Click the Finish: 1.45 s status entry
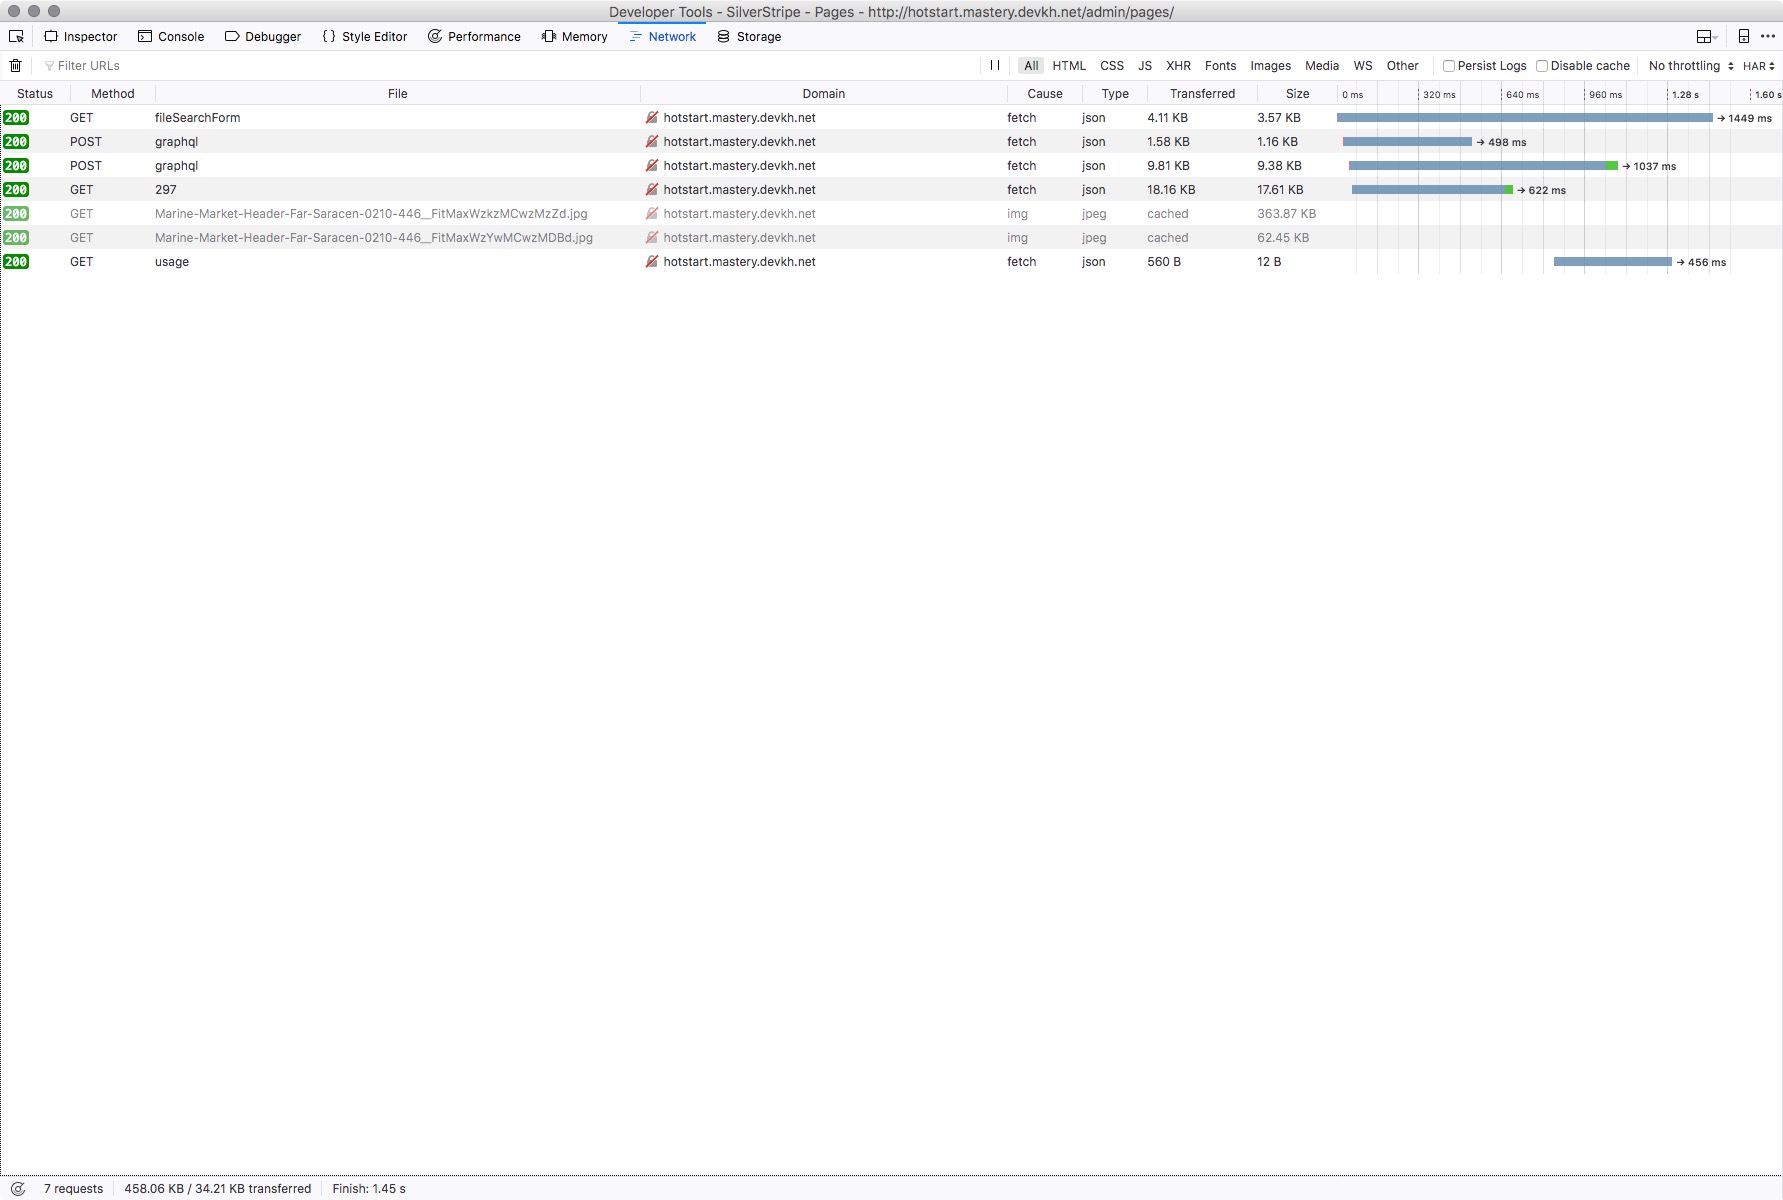 (369, 1188)
